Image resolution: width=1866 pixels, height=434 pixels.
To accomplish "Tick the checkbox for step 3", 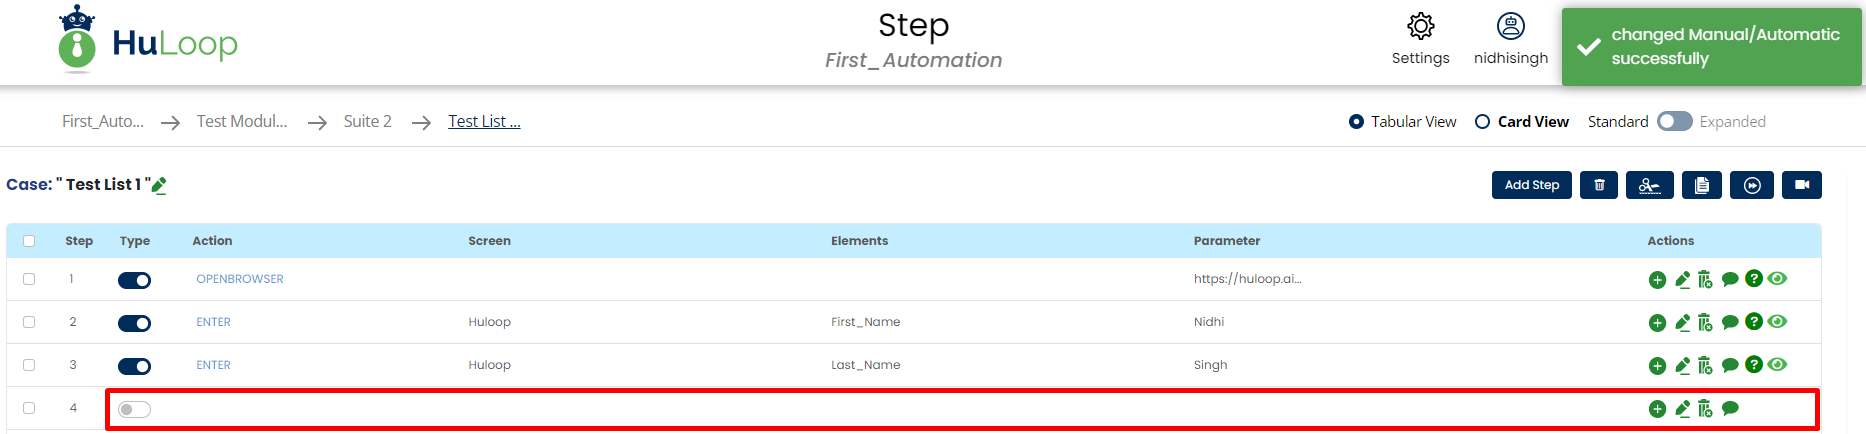I will pos(29,365).
